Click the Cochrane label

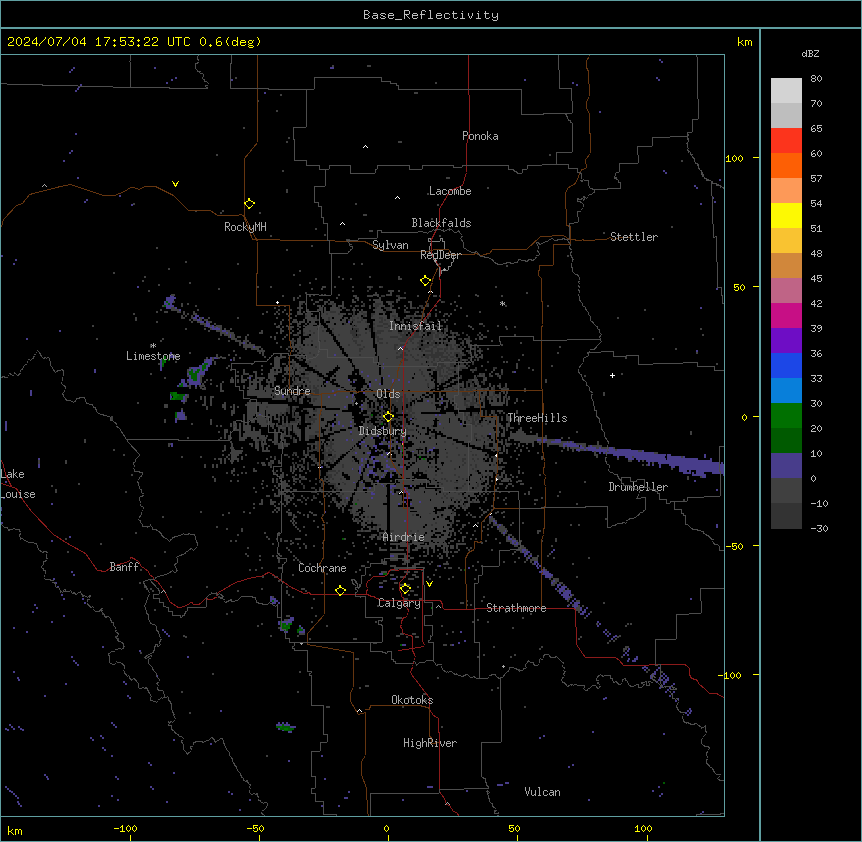click(322, 568)
